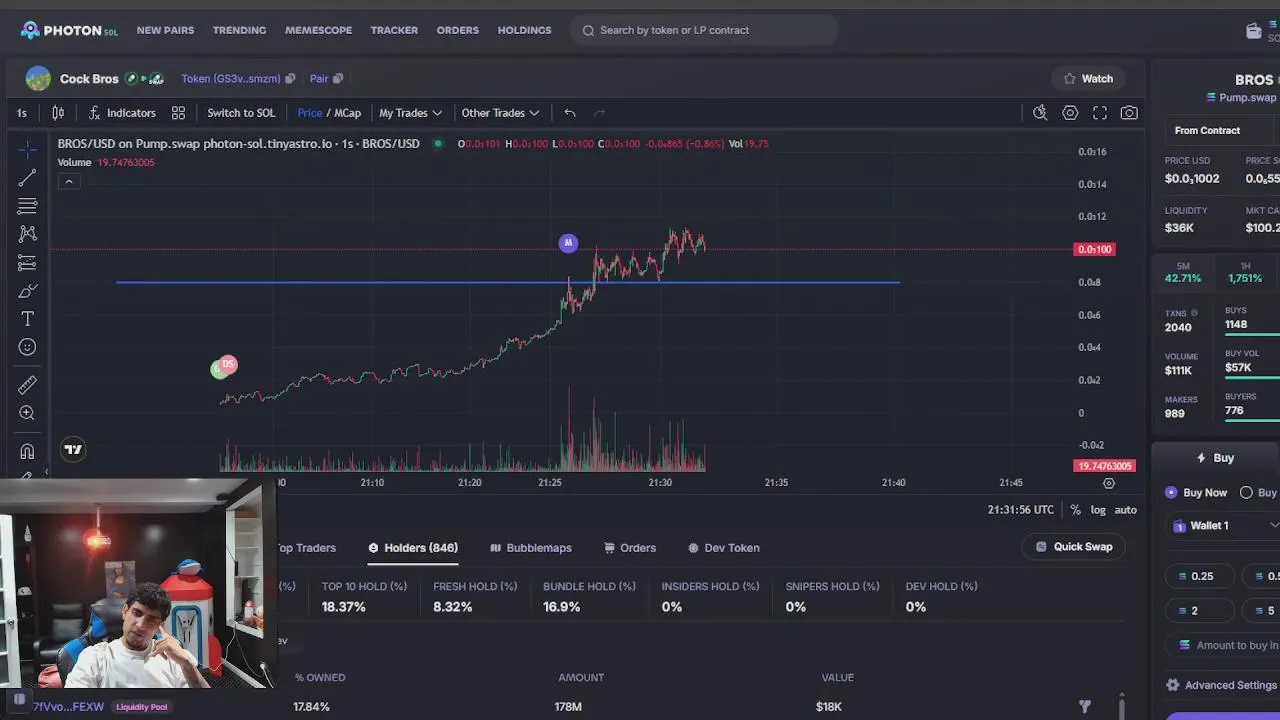This screenshot has width=1280, height=720.
Task: Switch to Bubblemaps tab
Action: pos(531,548)
